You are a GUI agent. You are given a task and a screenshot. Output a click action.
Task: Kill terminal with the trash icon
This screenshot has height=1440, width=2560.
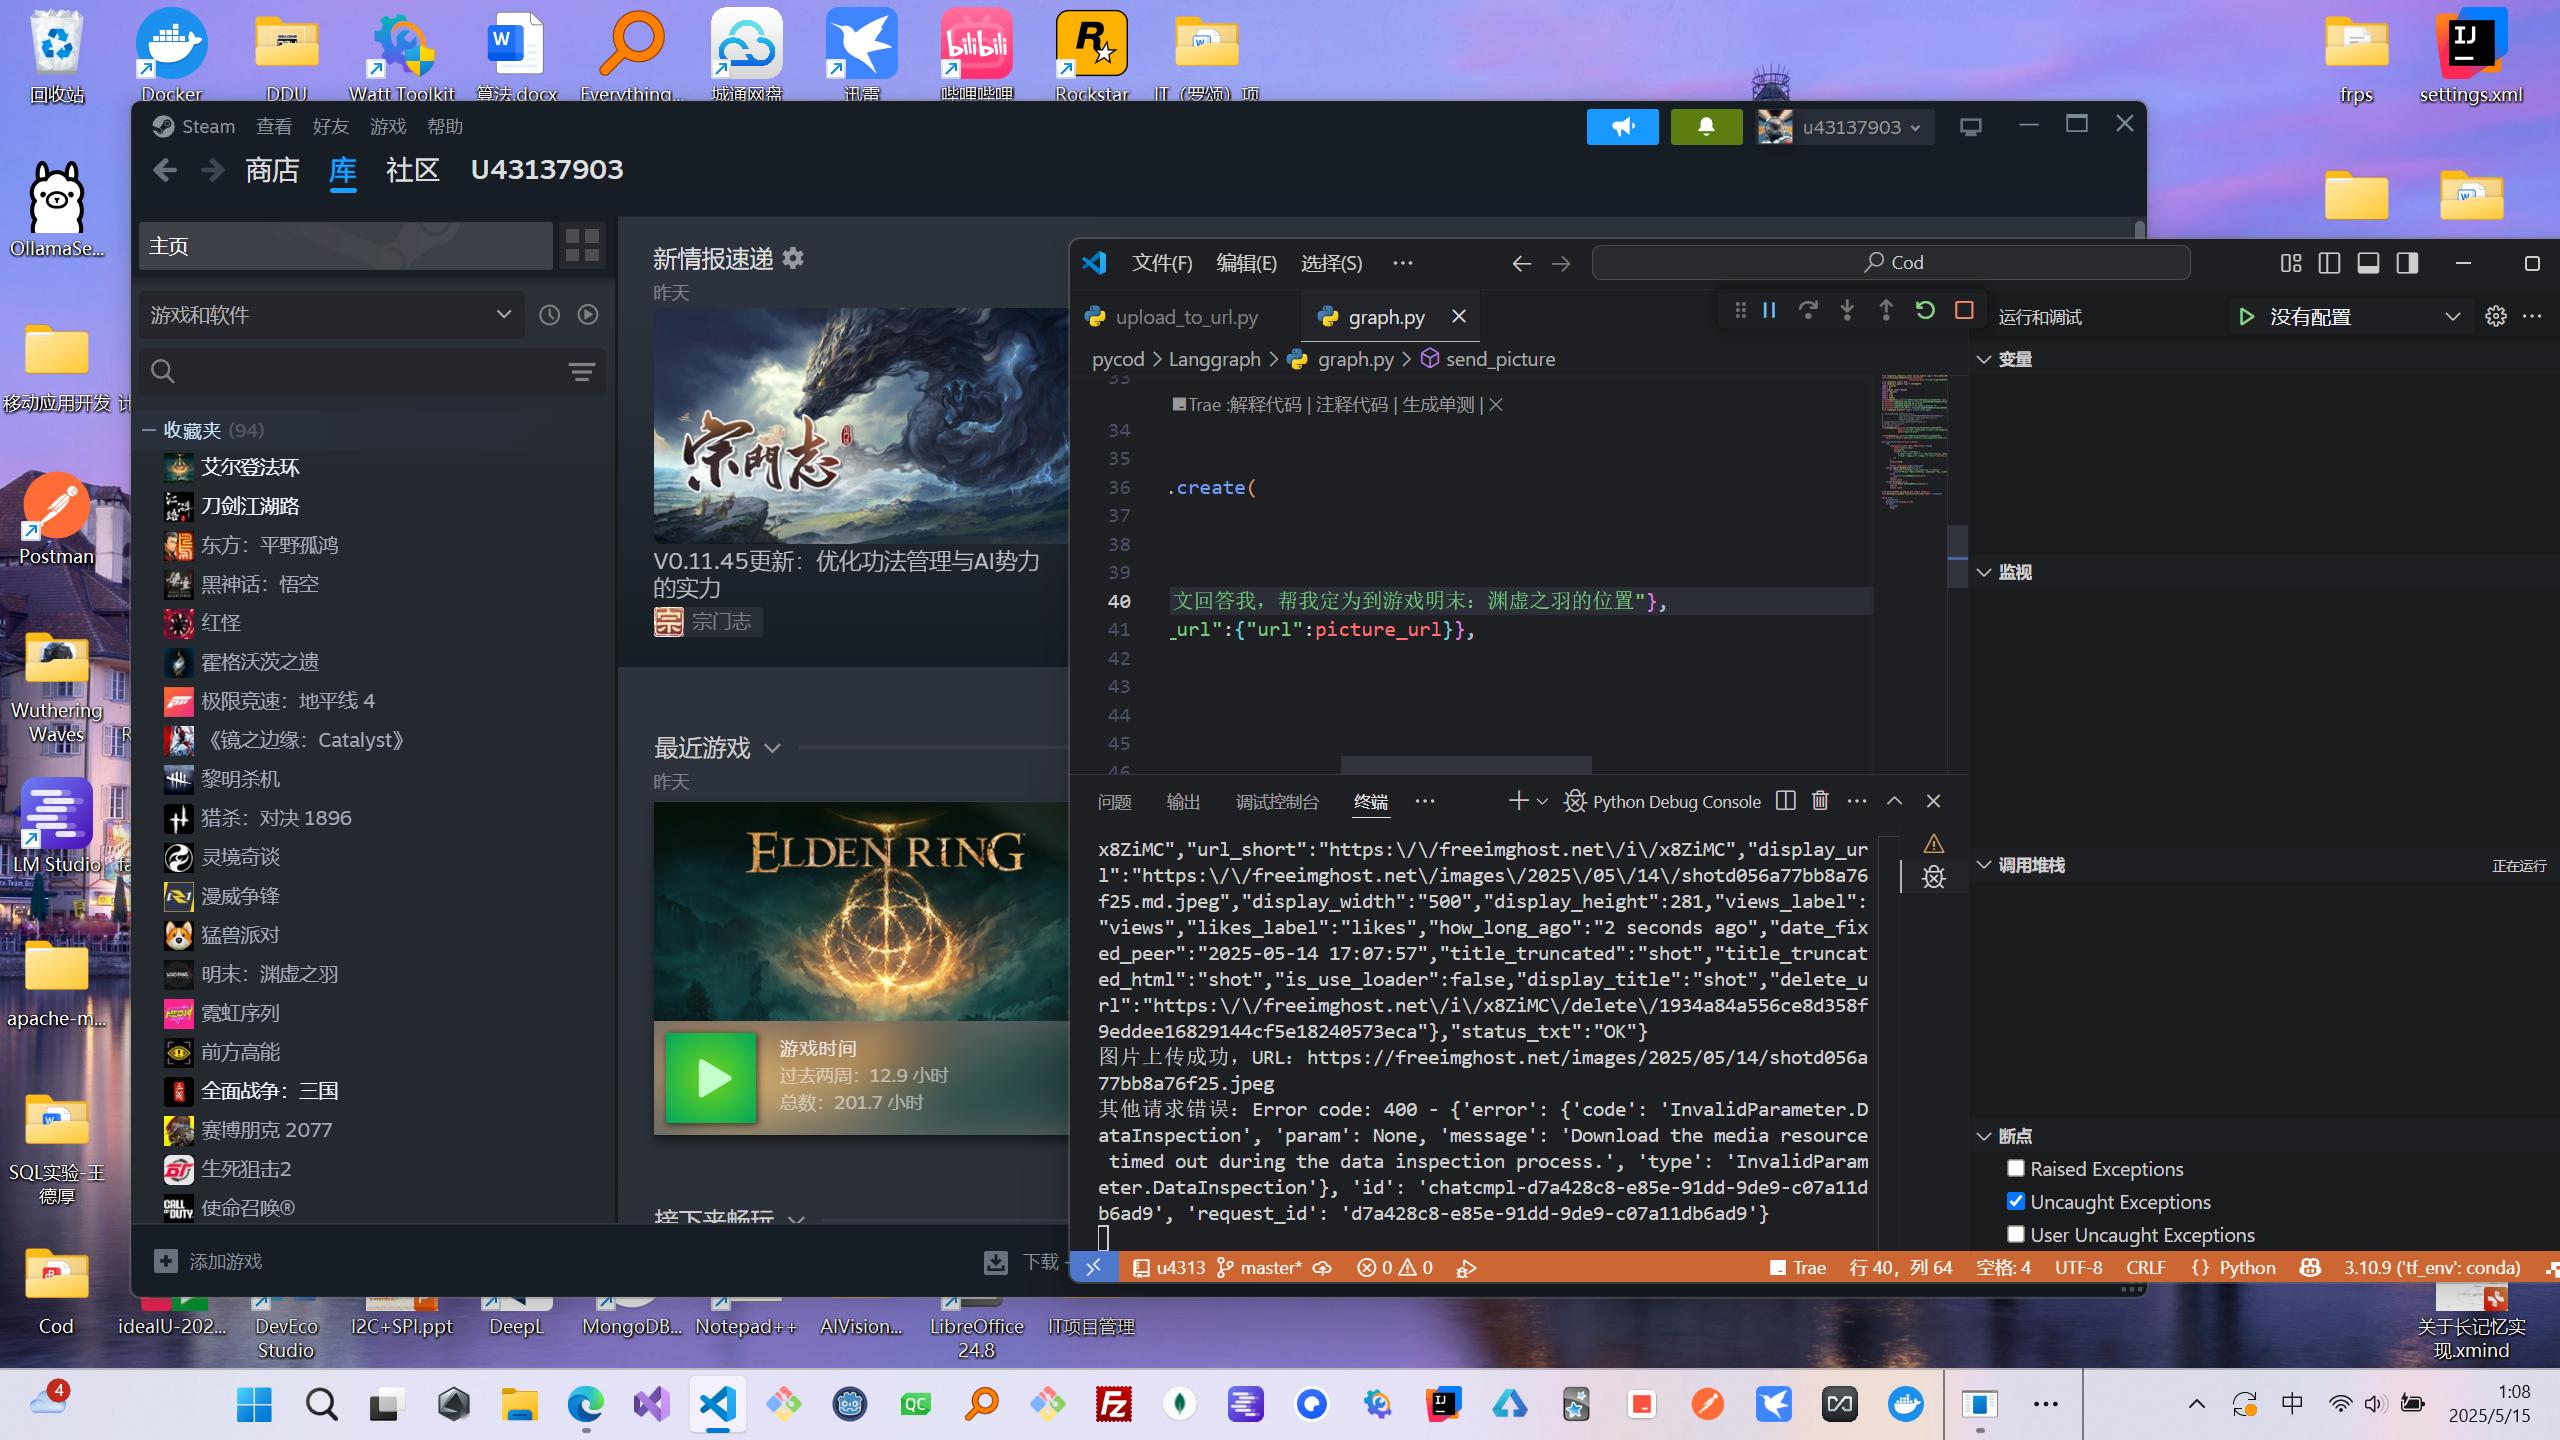tap(1821, 801)
